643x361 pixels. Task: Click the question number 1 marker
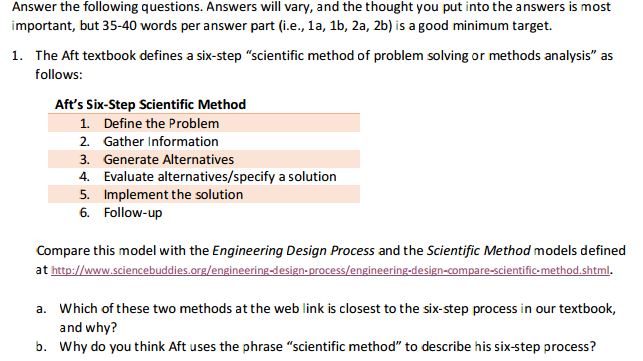pyautogui.click(x=18, y=56)
